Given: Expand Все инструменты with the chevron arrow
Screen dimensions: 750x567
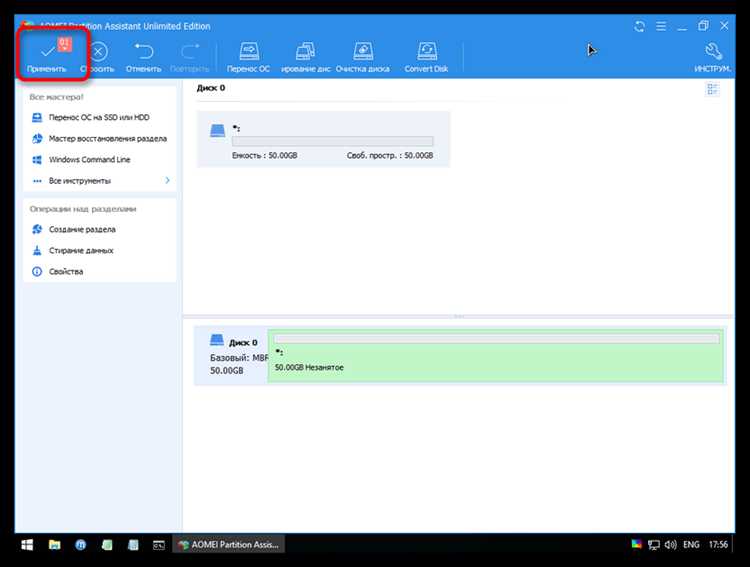Looking at the screenshot, I should point(167,180).
